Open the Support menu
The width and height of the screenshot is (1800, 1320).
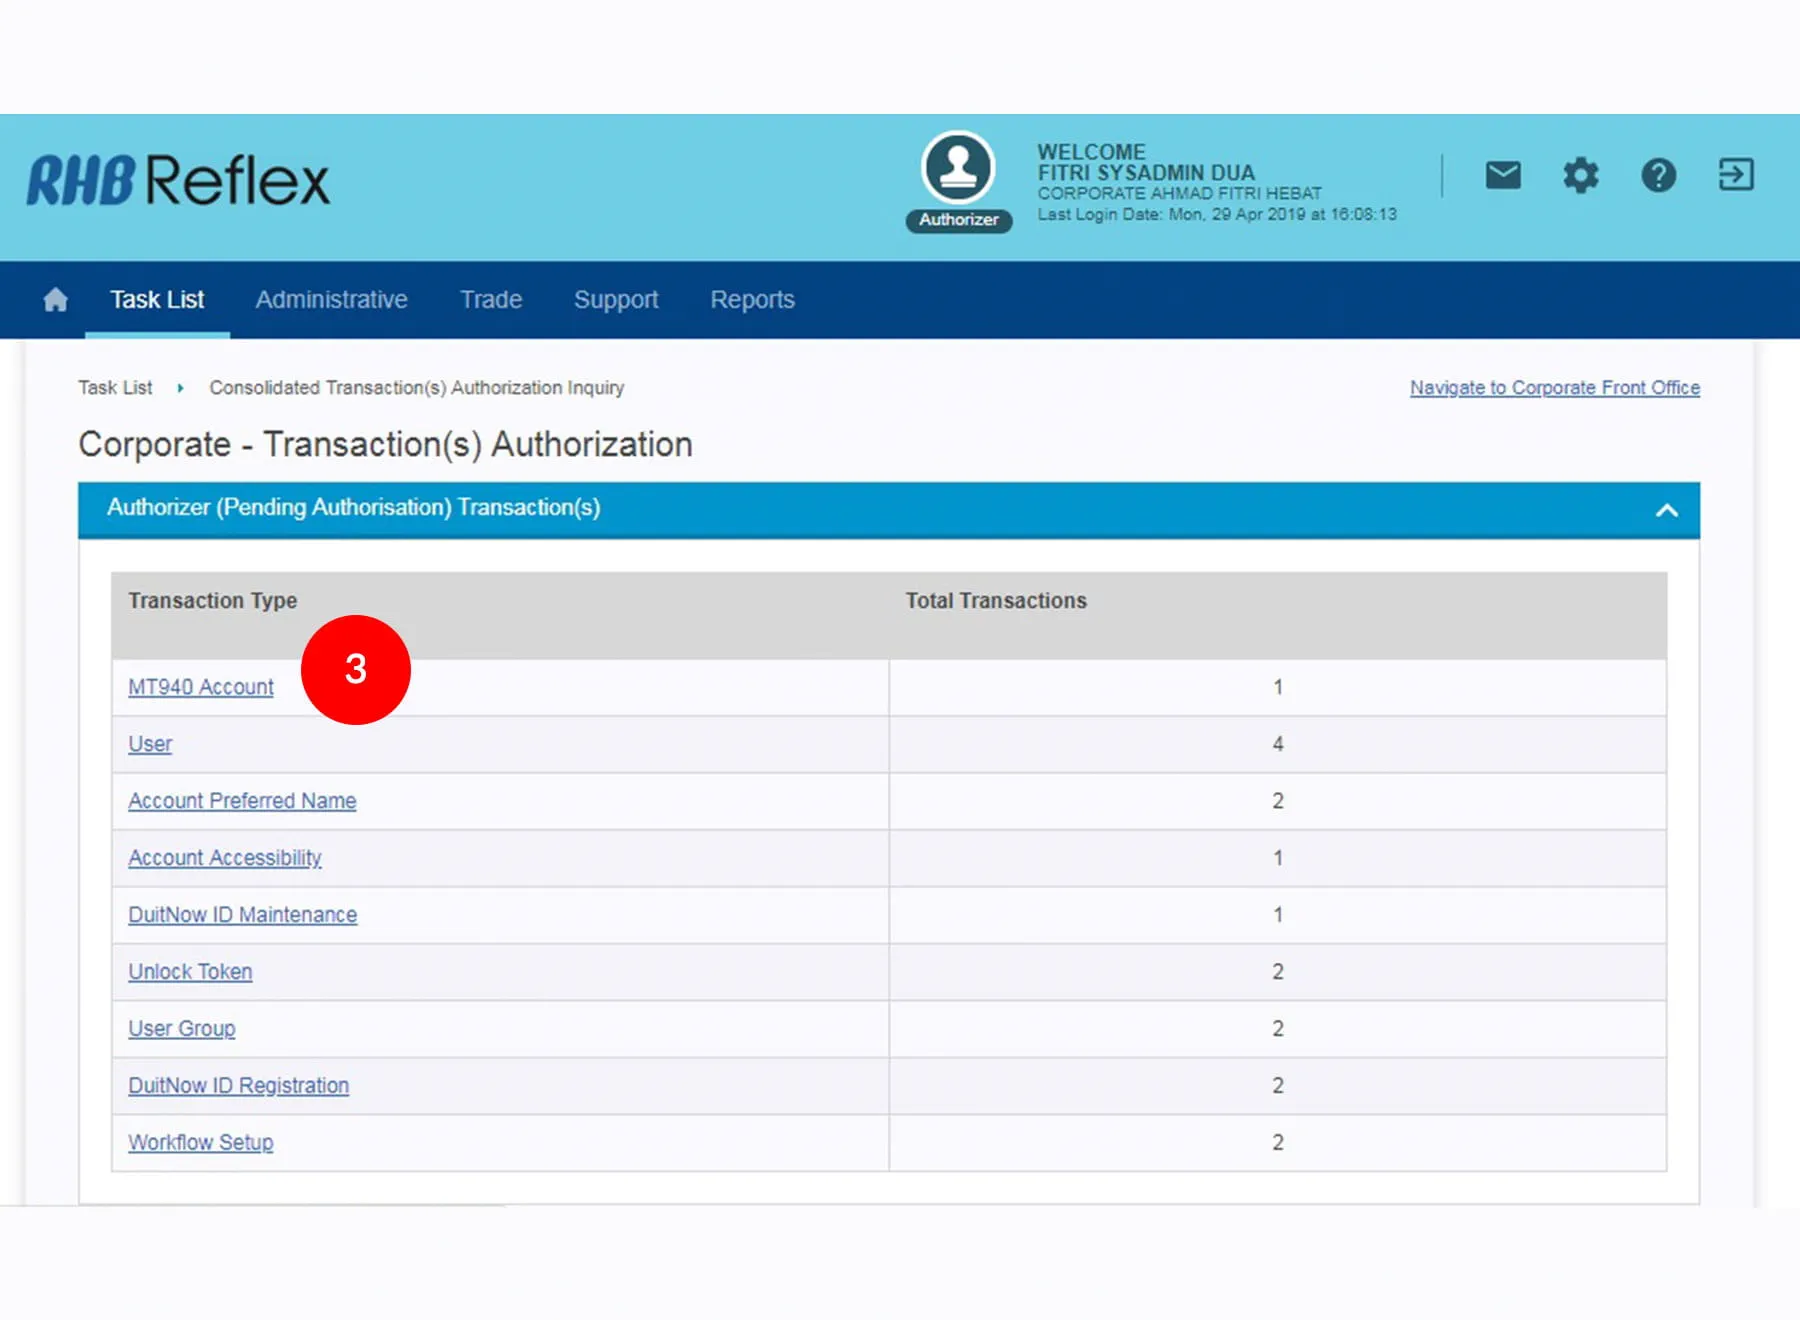(616, 300)
